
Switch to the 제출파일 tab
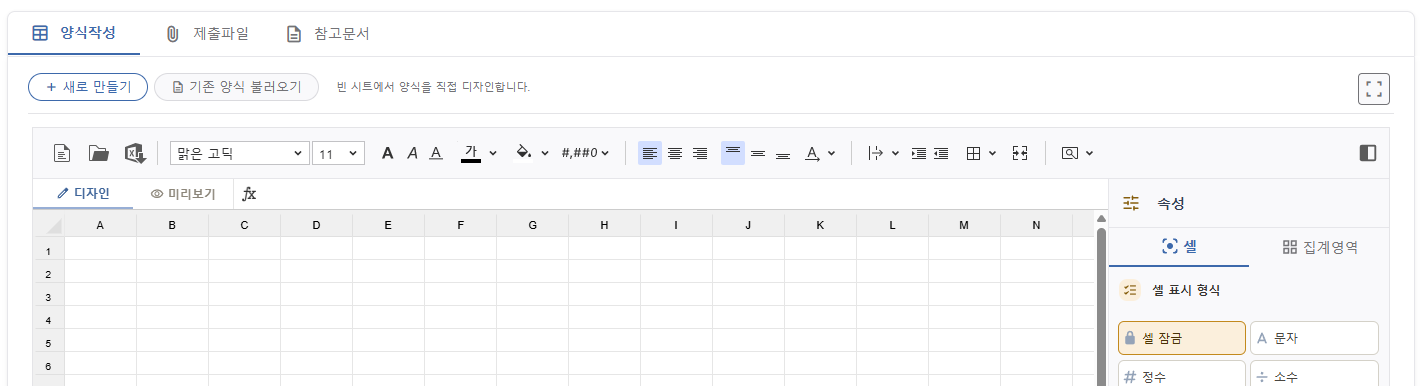click(x=207, y=33)
